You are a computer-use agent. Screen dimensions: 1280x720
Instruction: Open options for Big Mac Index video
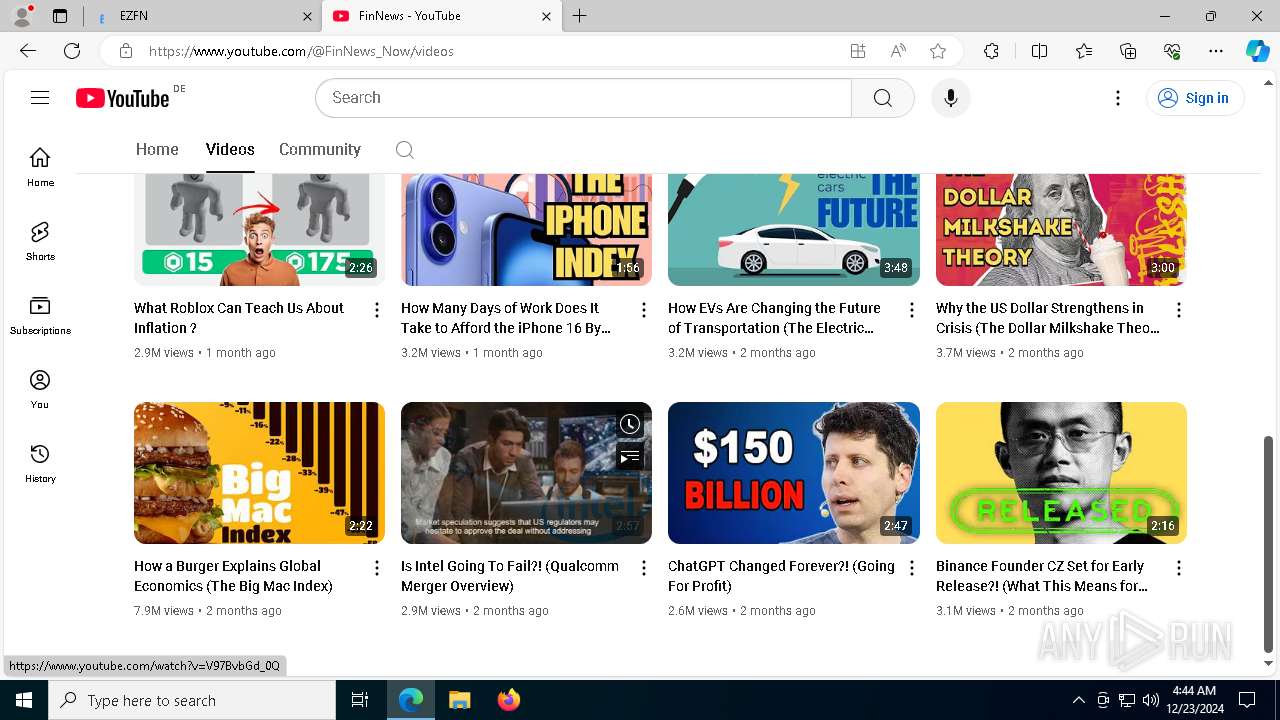377,568
